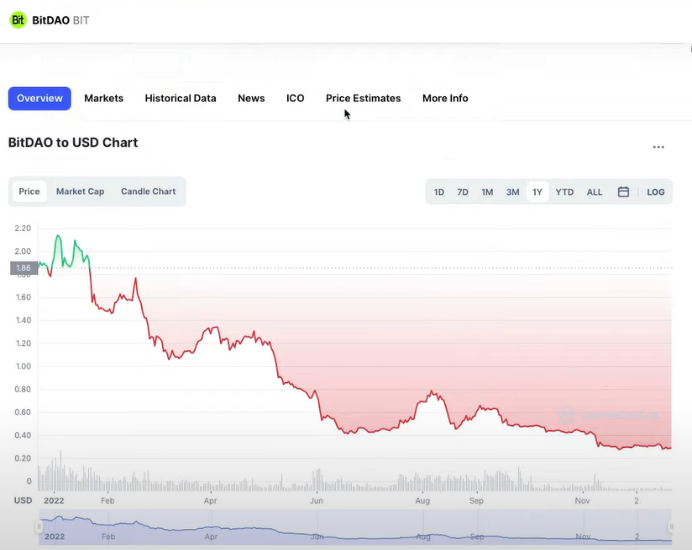Go to the Historical Data tab
Image resolution: width=692 pixels, height=550 pixels.
181,98
